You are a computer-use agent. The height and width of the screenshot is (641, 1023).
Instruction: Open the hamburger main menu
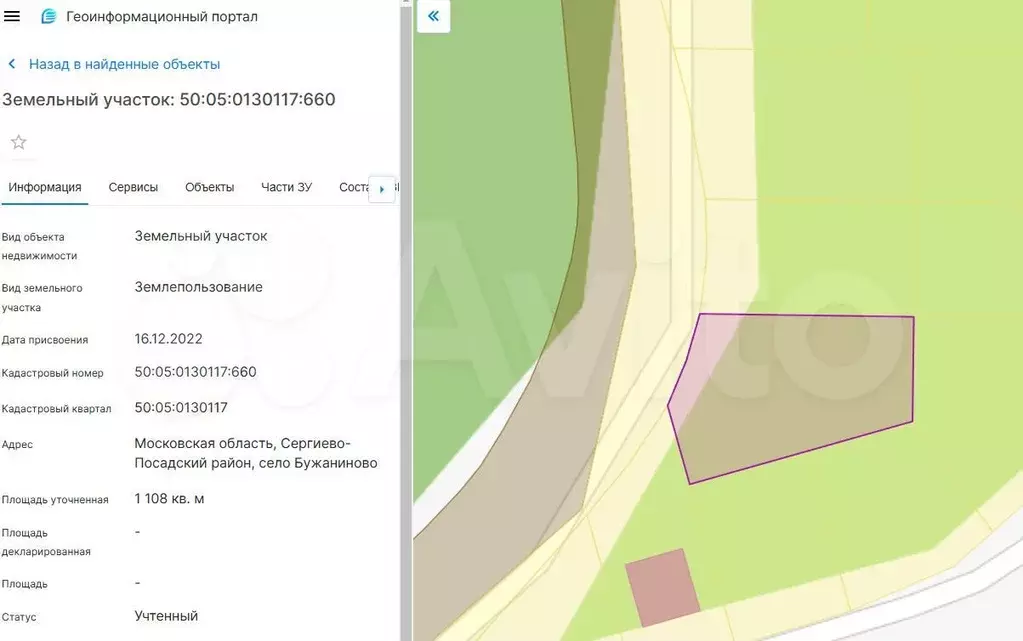click(x=12, y=16)
